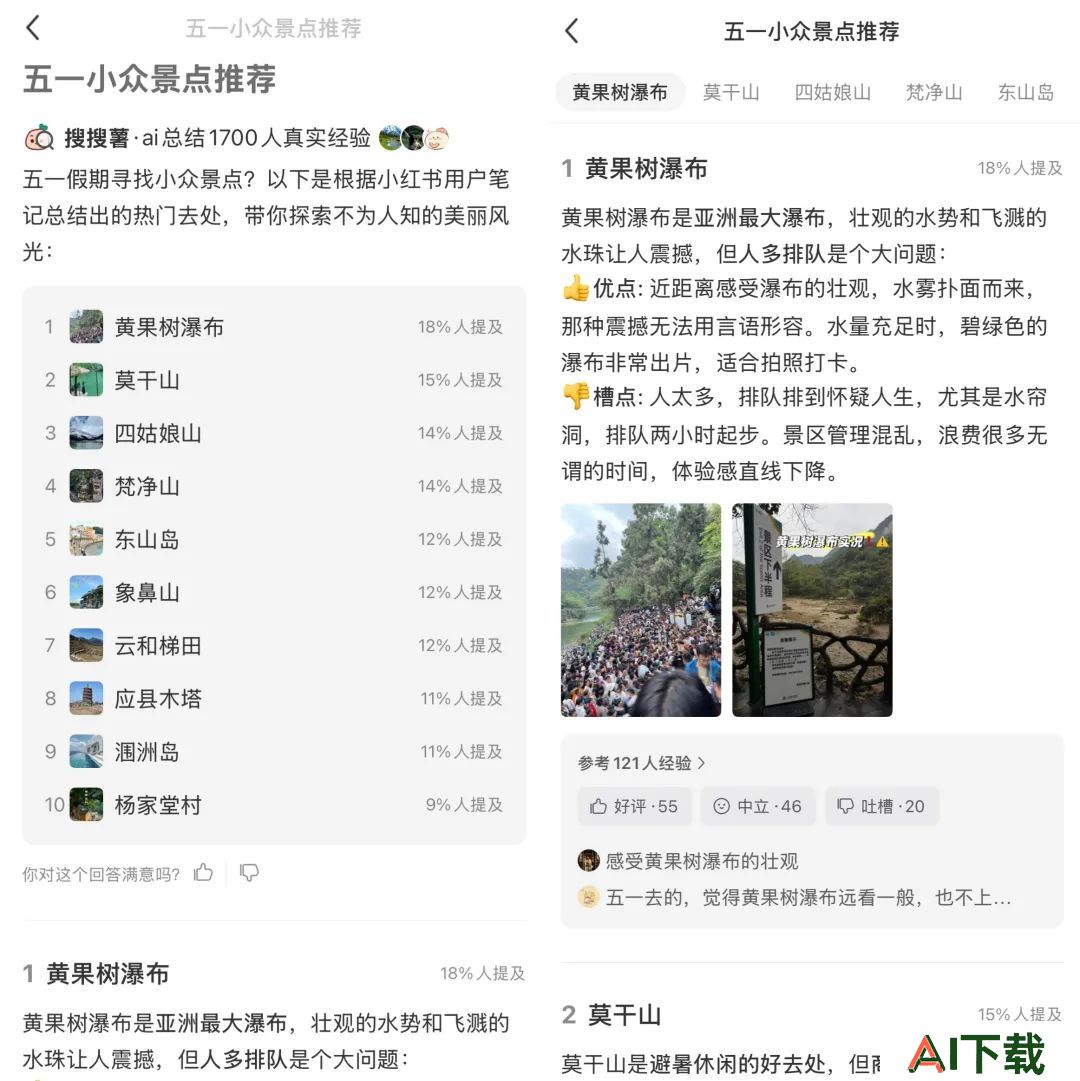Filter reviews by 好评·55
Viewport: 1080px width, 1081px height.
tap(634, 806)
